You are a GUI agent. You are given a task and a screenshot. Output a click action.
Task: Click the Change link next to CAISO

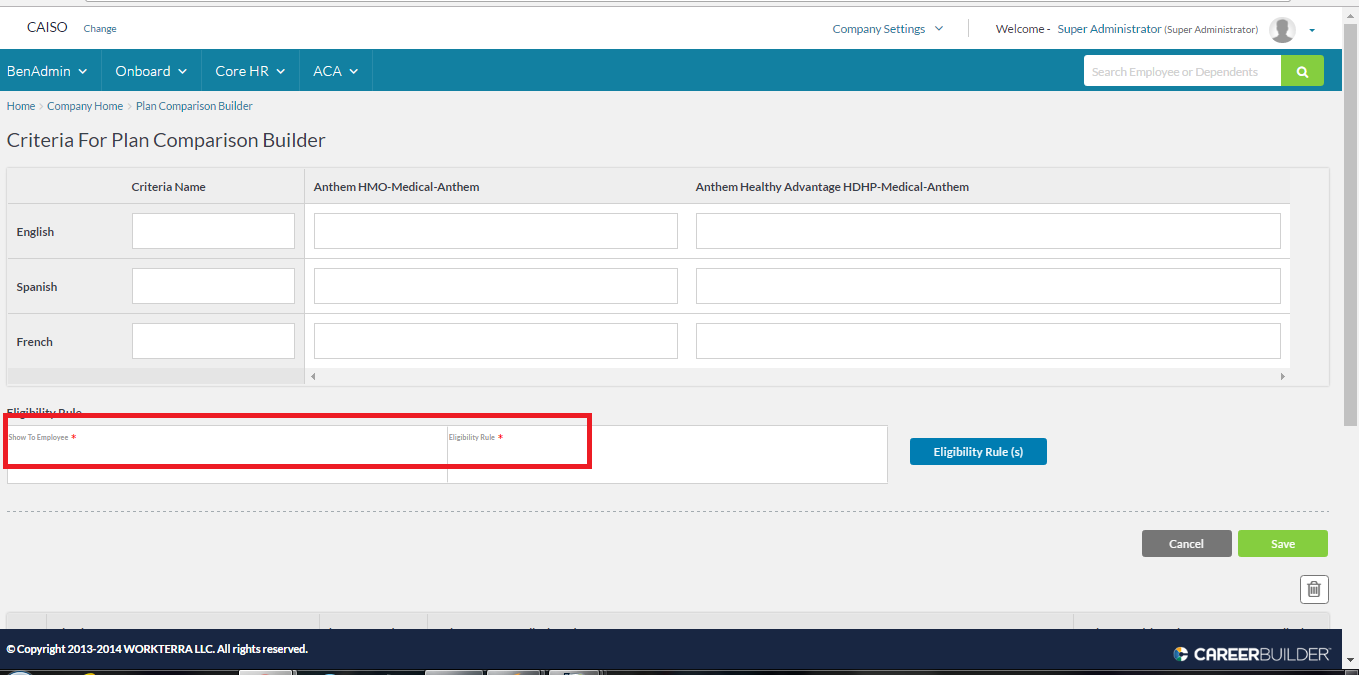pyautogui.click(x=100, y=29)
